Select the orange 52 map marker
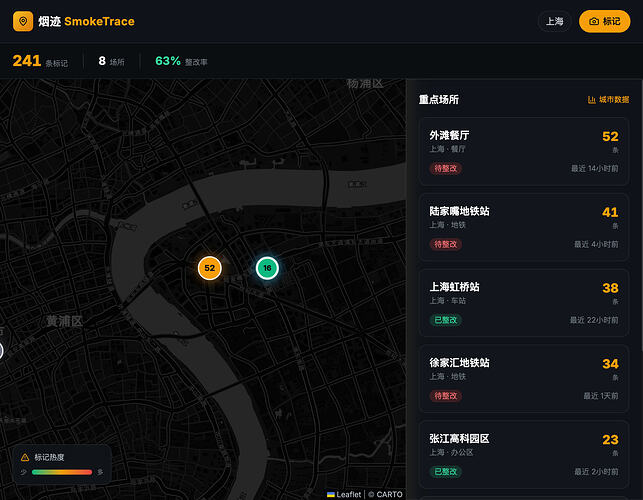The height and width of the screenshot is (500, 643). tap(210, 268)
